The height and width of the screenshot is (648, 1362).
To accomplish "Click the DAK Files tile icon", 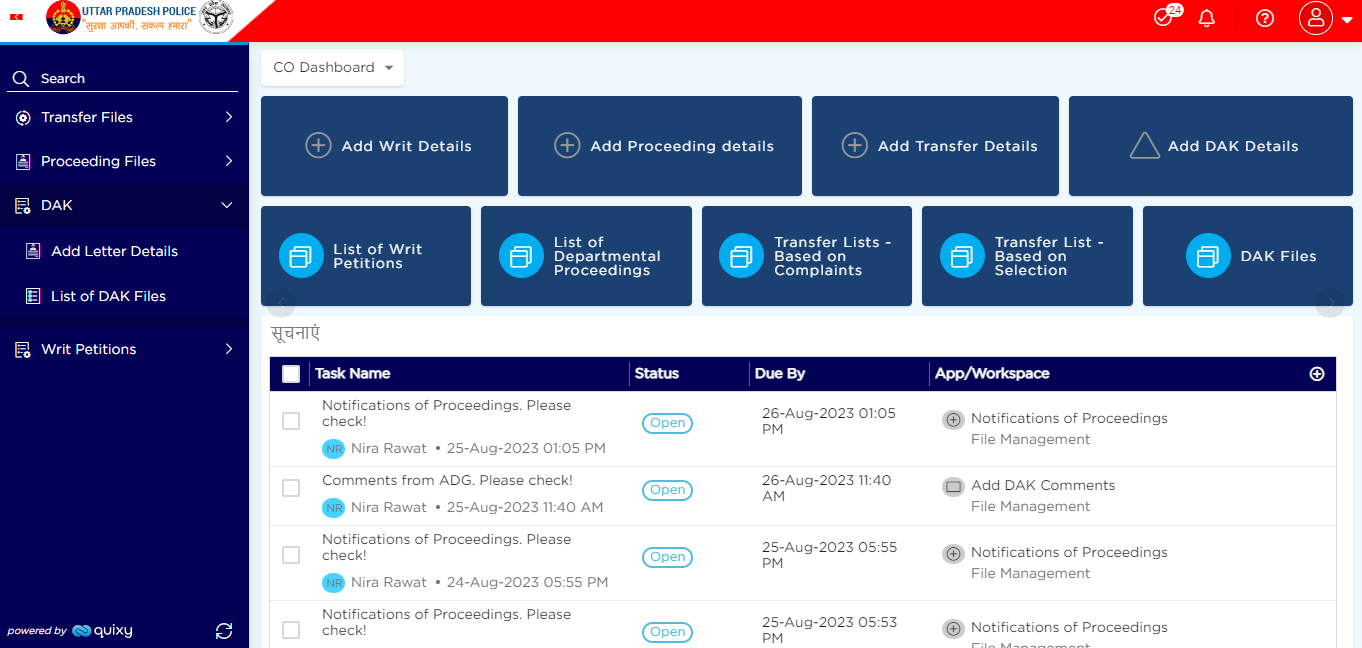I will click(x=1208, y=255).
